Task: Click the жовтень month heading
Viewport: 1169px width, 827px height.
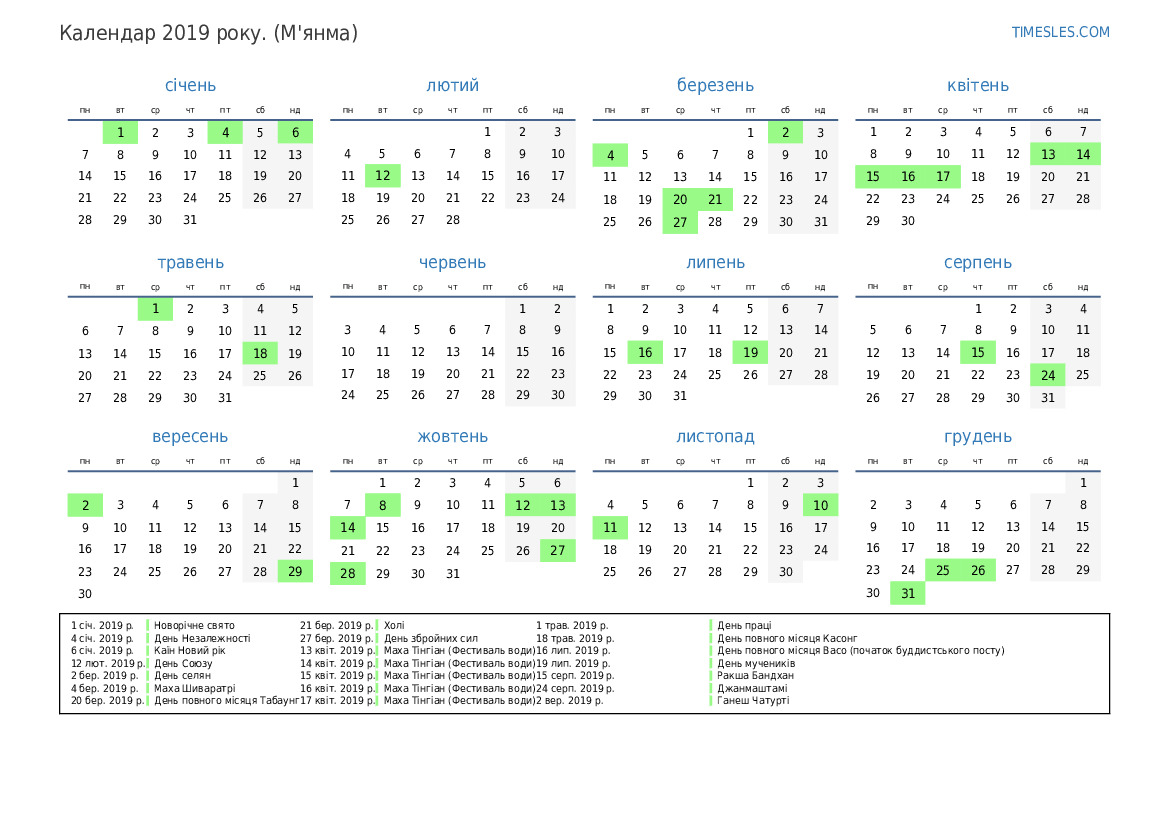Action: click(x=452, y=437)
